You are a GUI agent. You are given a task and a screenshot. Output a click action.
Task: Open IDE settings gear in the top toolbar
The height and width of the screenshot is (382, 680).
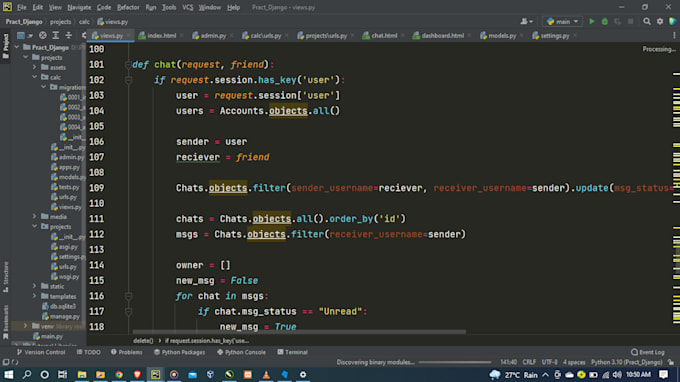(660, 21)
